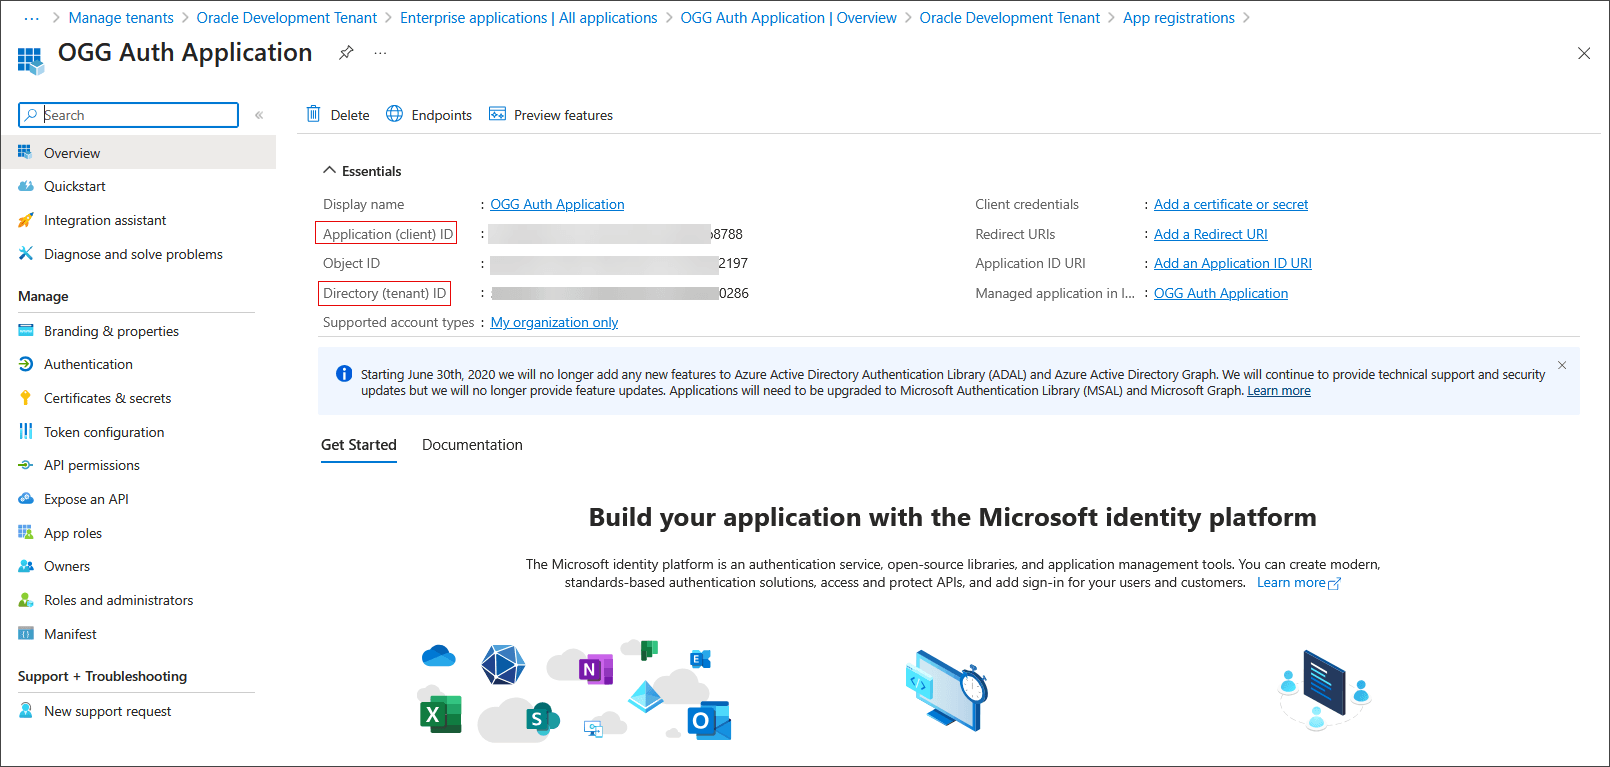Switch to the Get Started tab
The image size is (1610, 767).
(x=358, y=445)
